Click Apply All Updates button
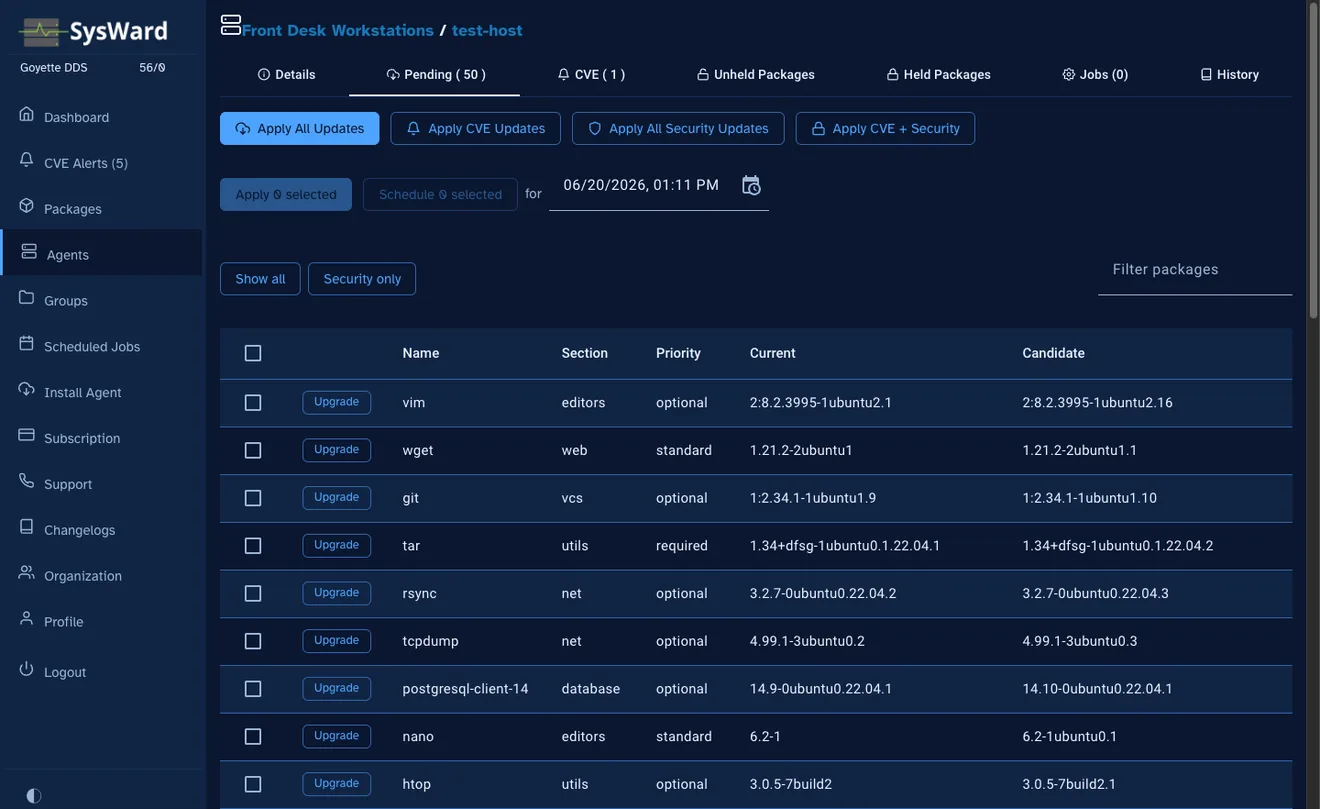Screen dimensions: 1320x809 tap(300, 128)
